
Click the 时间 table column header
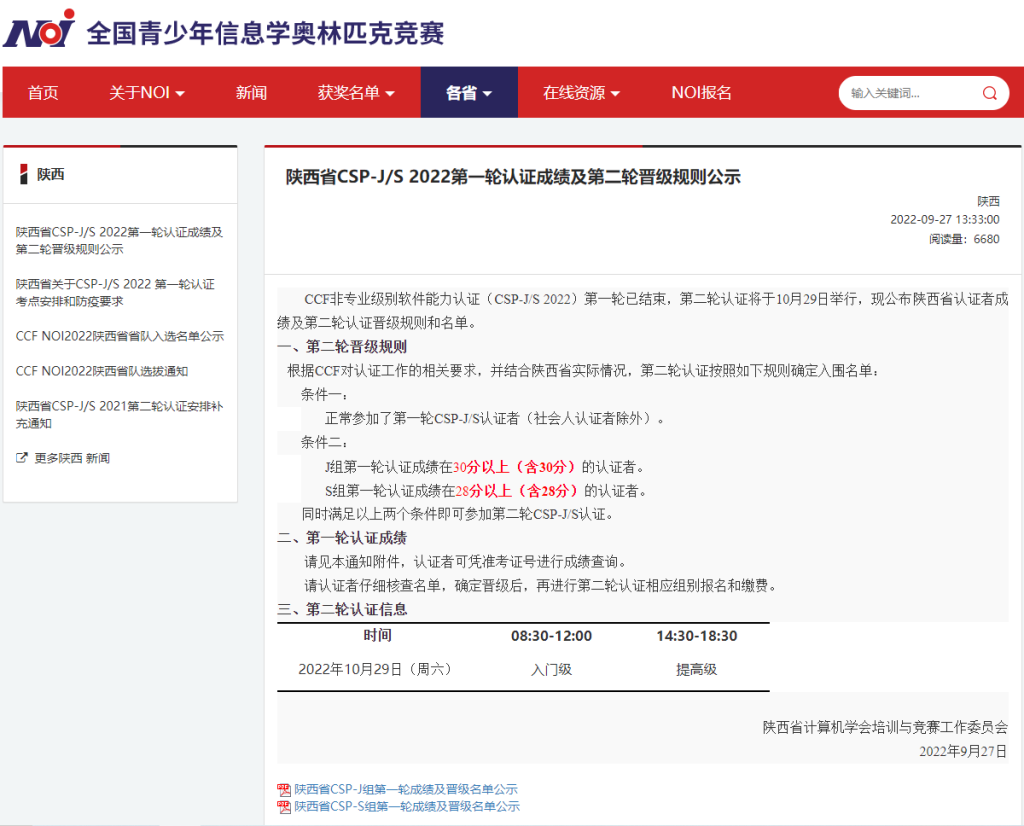click(377, 635)
